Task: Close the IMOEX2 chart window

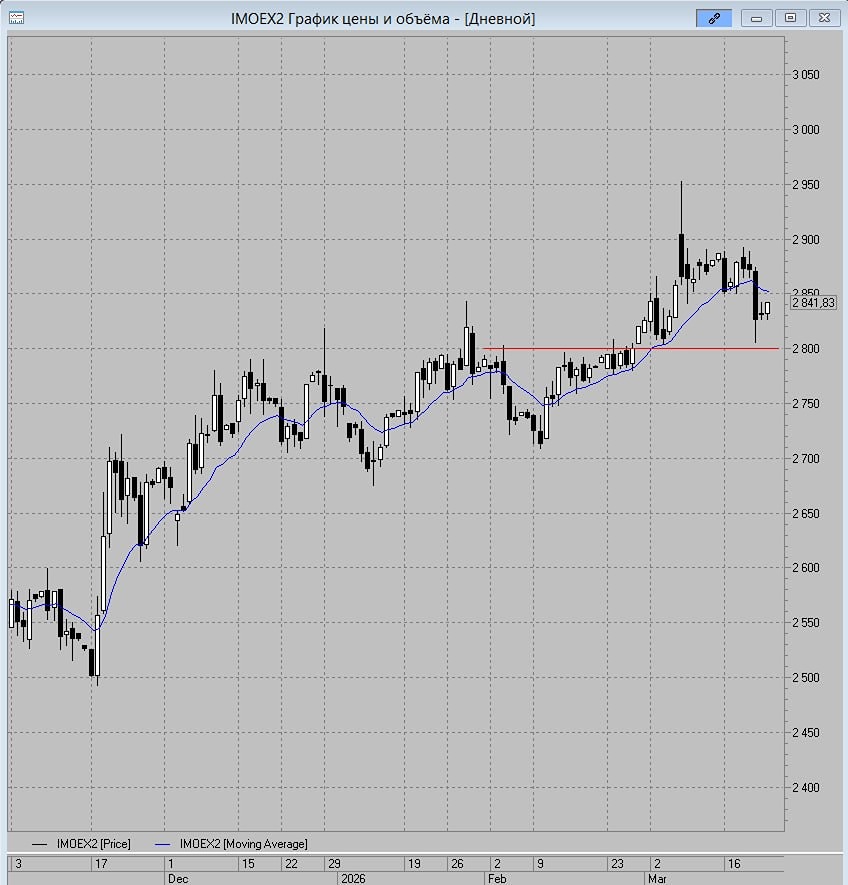Action: click(824, 18)
